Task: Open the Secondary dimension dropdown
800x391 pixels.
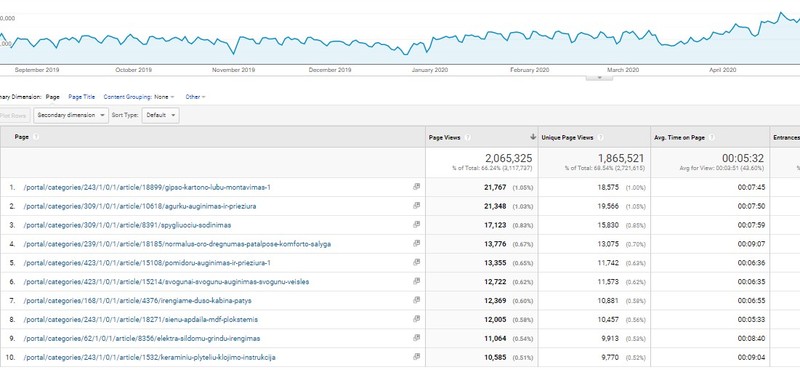Action: click(71, 115)
